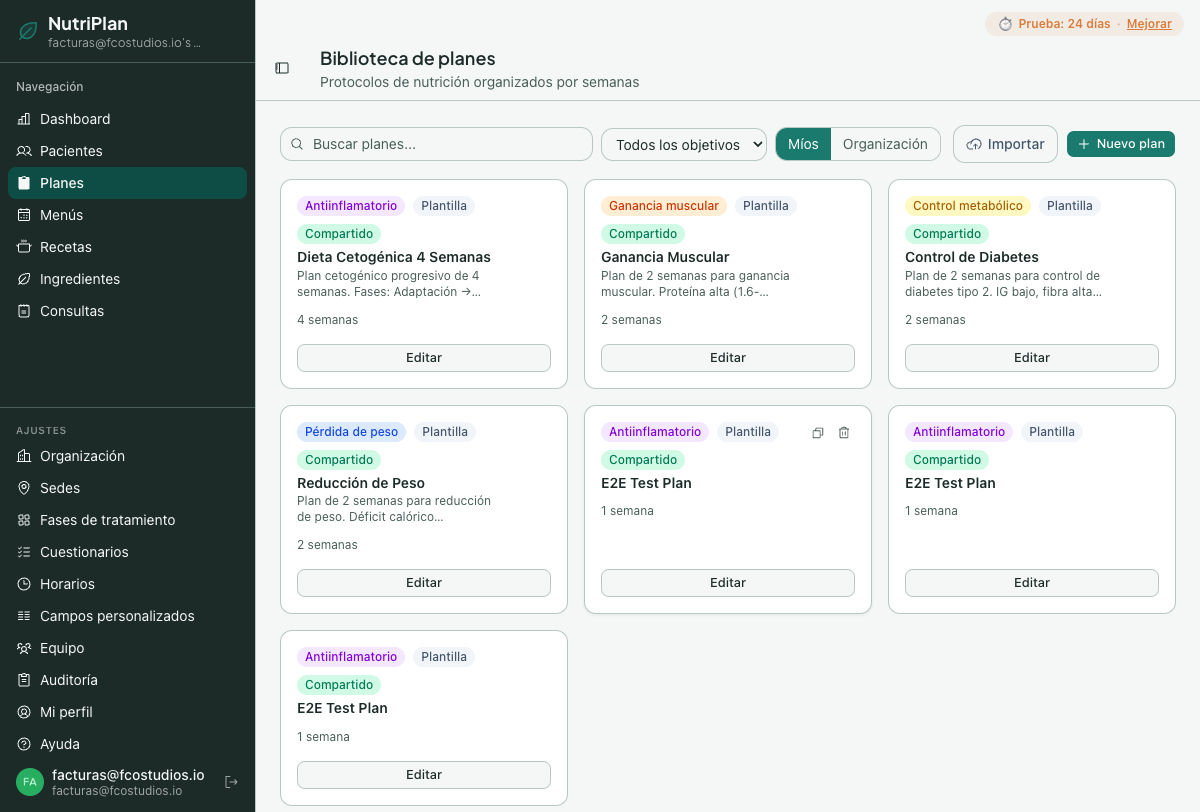Click the Mejorar upgrade link
The image size is (1200, 812).
[1149, 24]
